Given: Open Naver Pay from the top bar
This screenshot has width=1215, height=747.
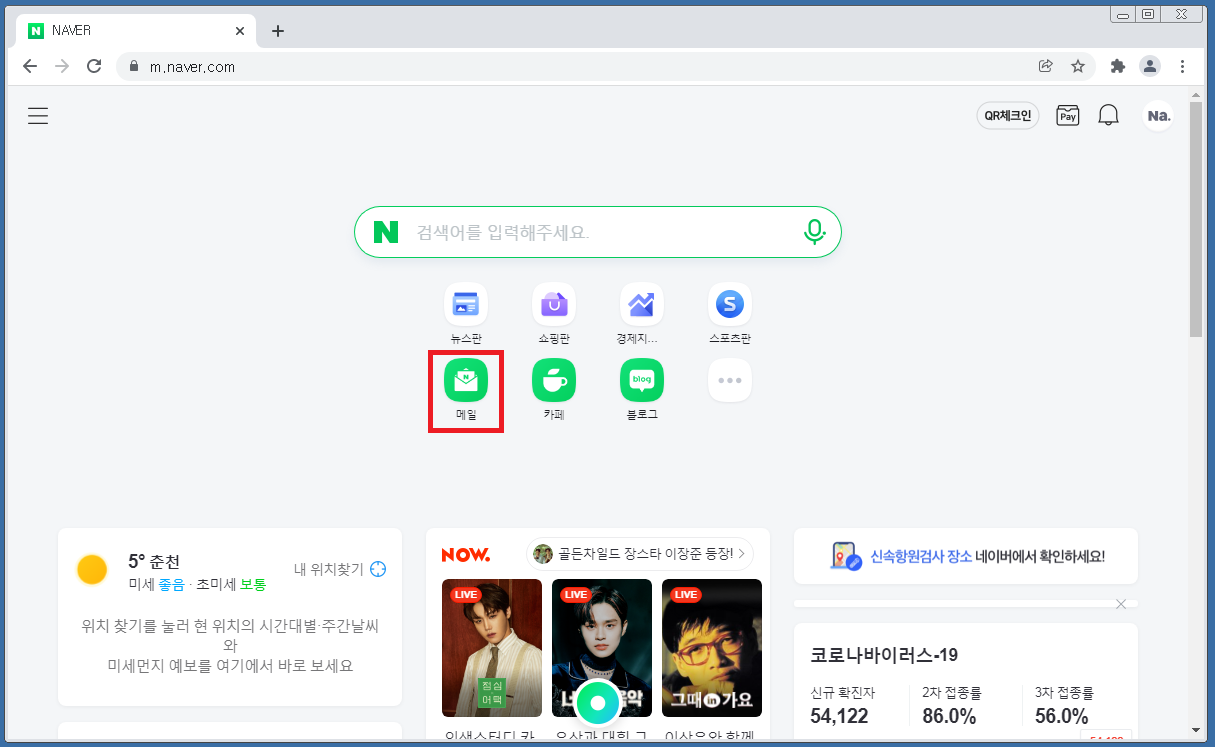Looking at the screenshot, I should click(1067, 115).
